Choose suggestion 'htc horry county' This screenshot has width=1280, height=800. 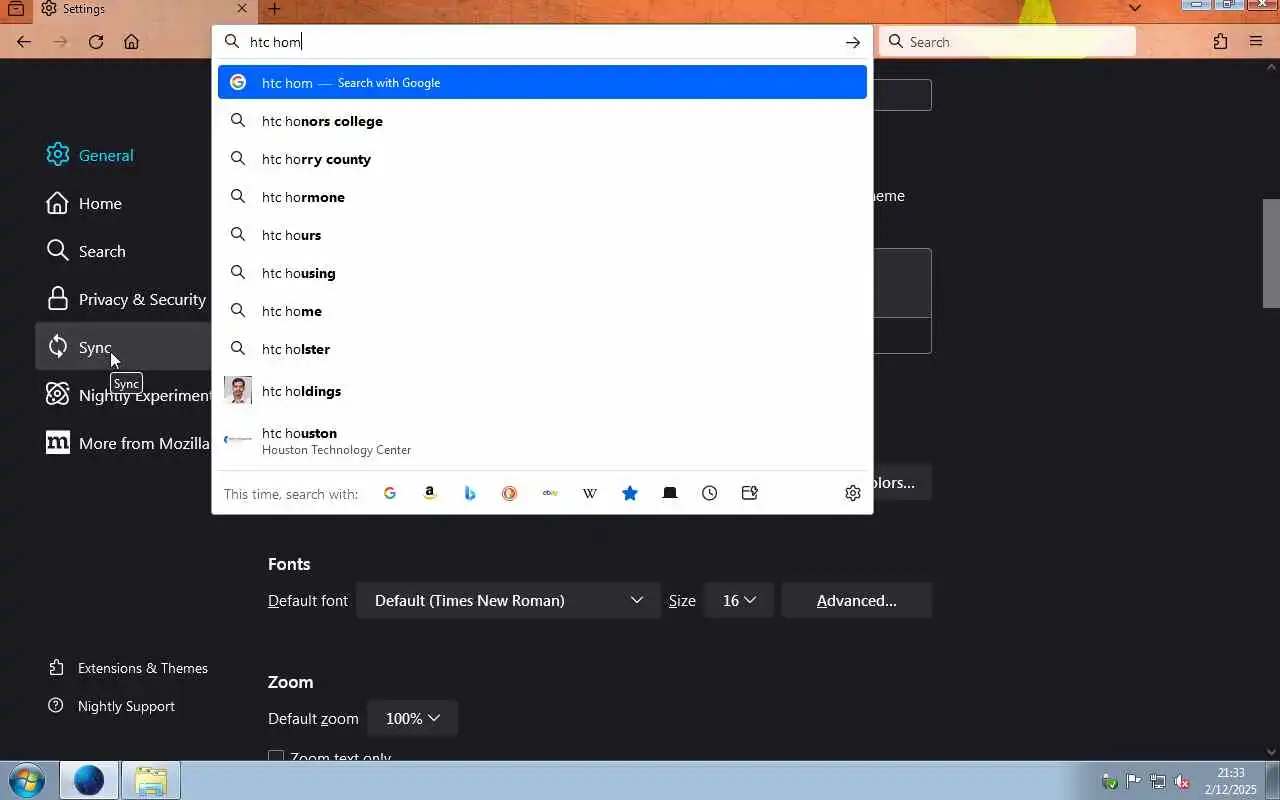(542, 159)
